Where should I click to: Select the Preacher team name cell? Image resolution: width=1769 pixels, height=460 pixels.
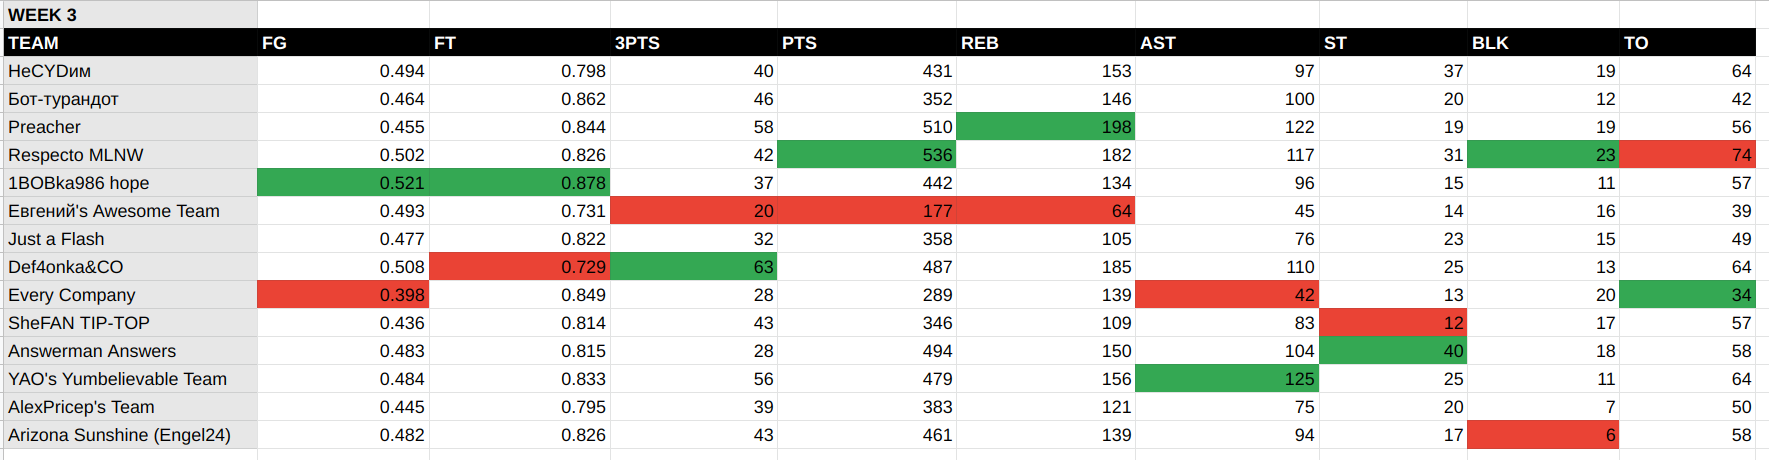pyautogui.click(x=129, y=126)
